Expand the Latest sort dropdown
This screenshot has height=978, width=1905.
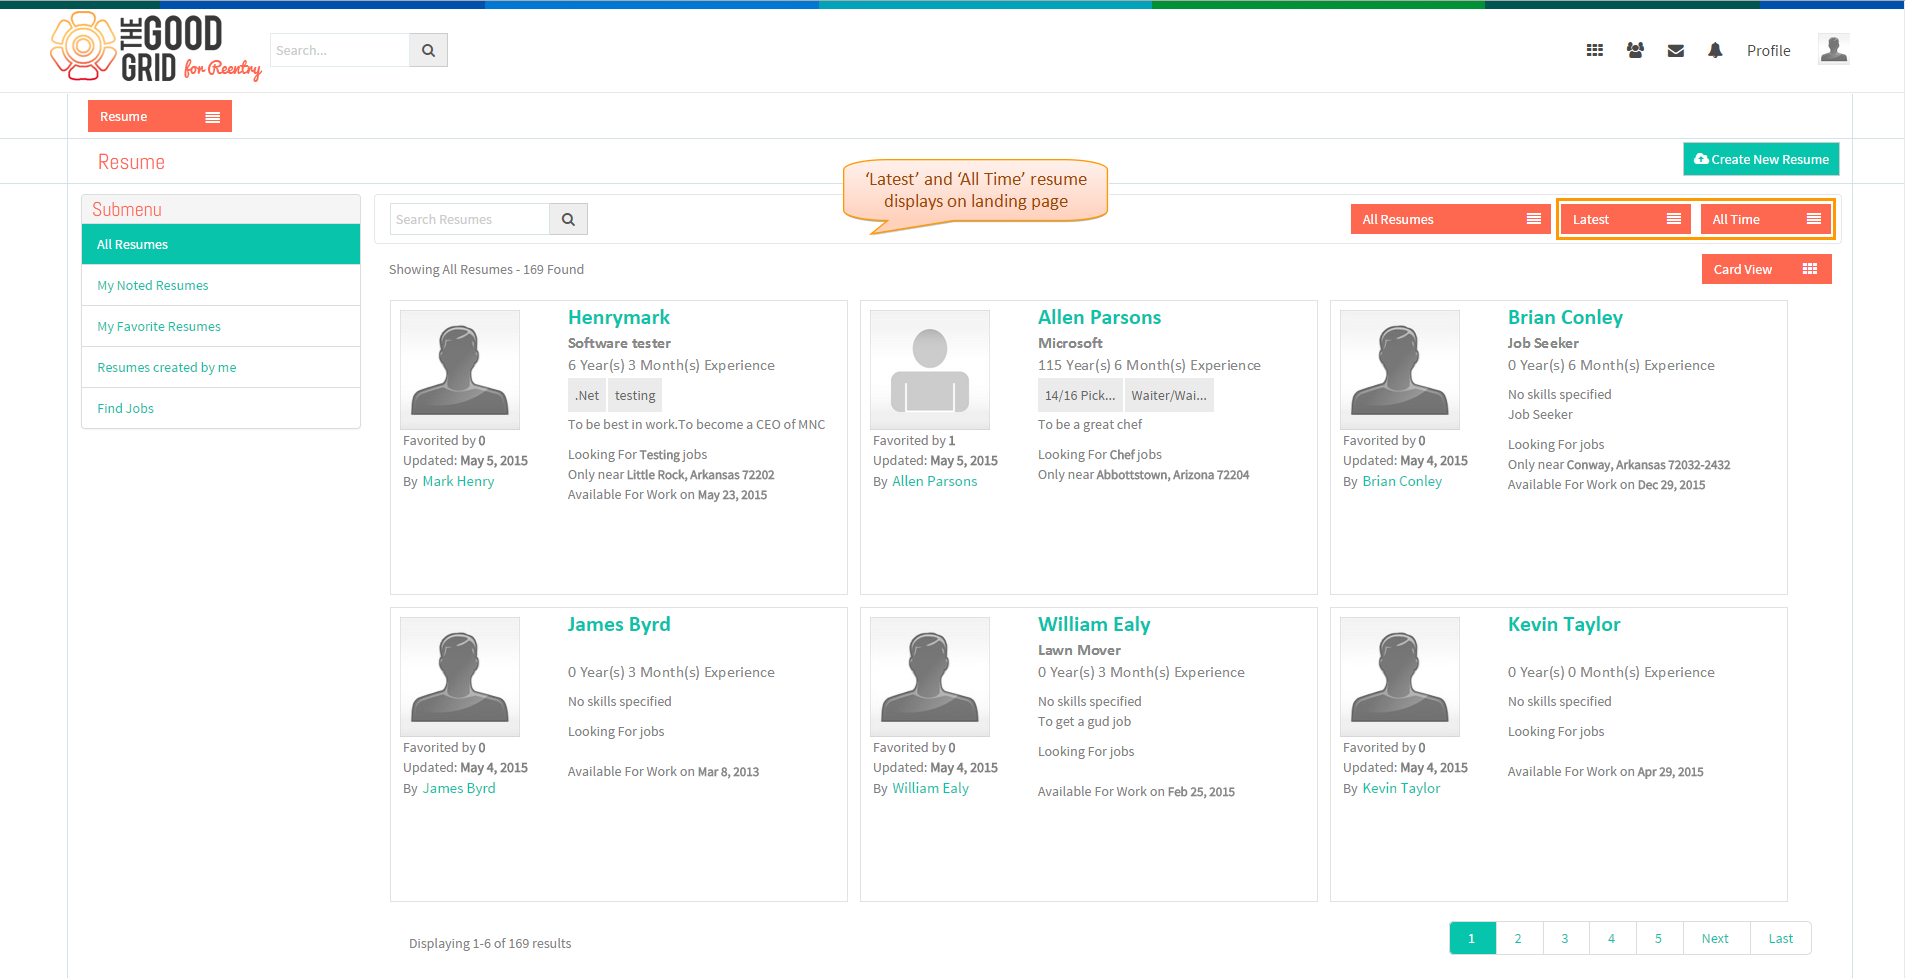1625,219
